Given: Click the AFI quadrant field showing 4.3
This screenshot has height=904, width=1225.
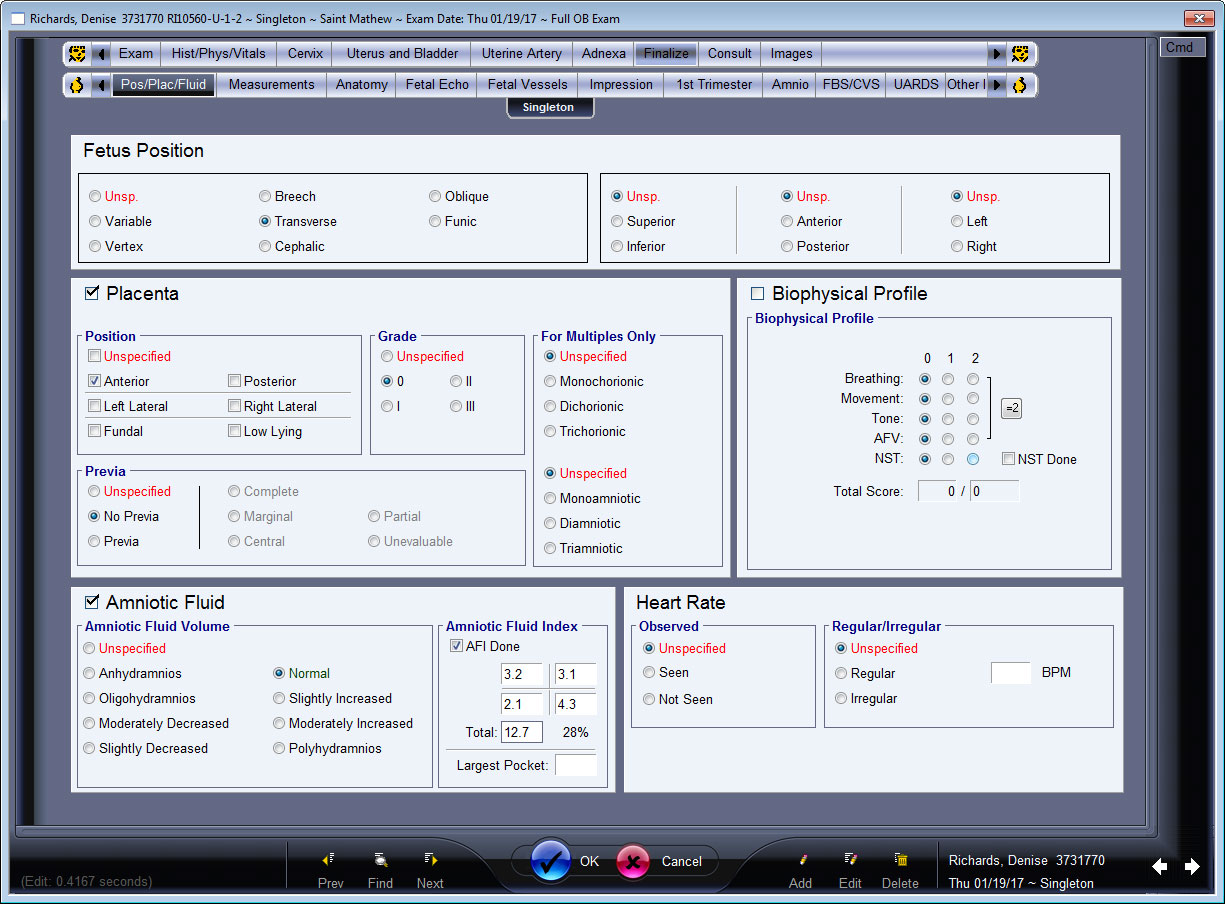Looking at the screenshot, I should [575, 704].
